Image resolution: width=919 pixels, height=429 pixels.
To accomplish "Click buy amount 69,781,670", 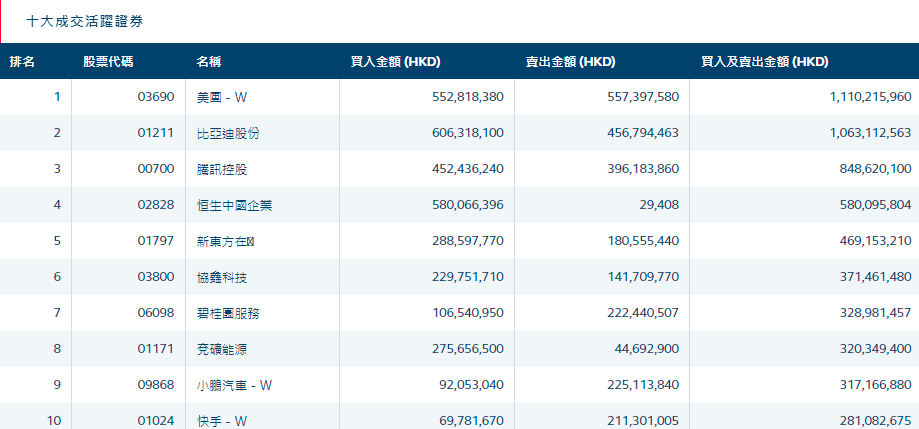I will pyautogui.click(x=471, y=421).
